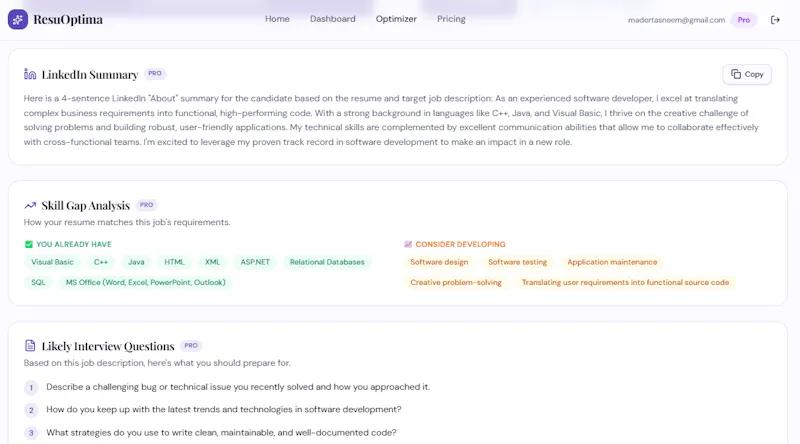Click the trending arrow icon by Skill Gap Analysis
800x444 pixels.
pyautogui.click(x=30, y=205)
